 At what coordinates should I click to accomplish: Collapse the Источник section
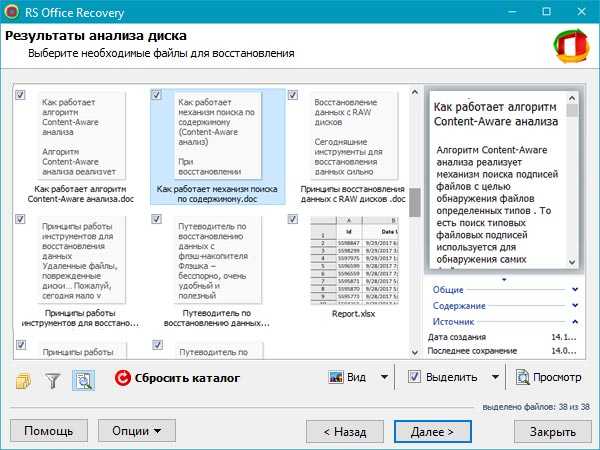pyautogui.click(x=575, y=322)
